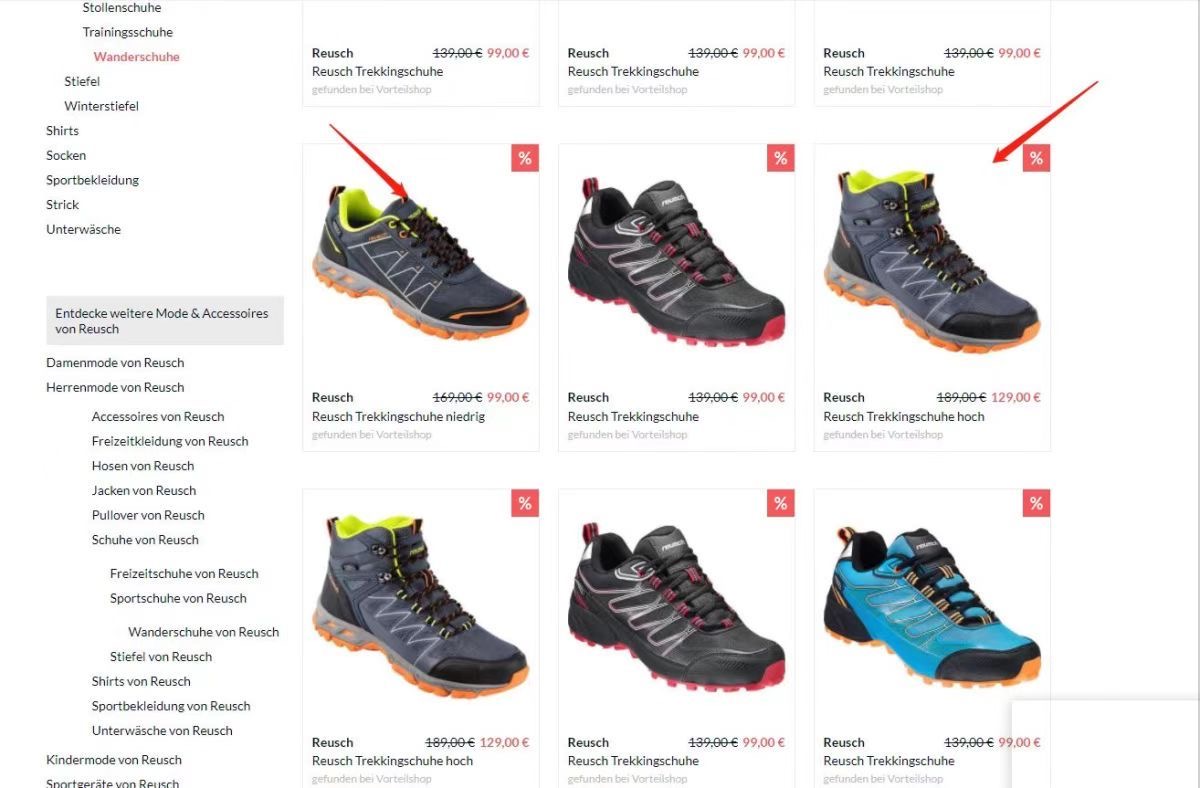Open Wanderschuhe von Reusch
Viewport: 1200px width, 788px height.
point(204,632)
